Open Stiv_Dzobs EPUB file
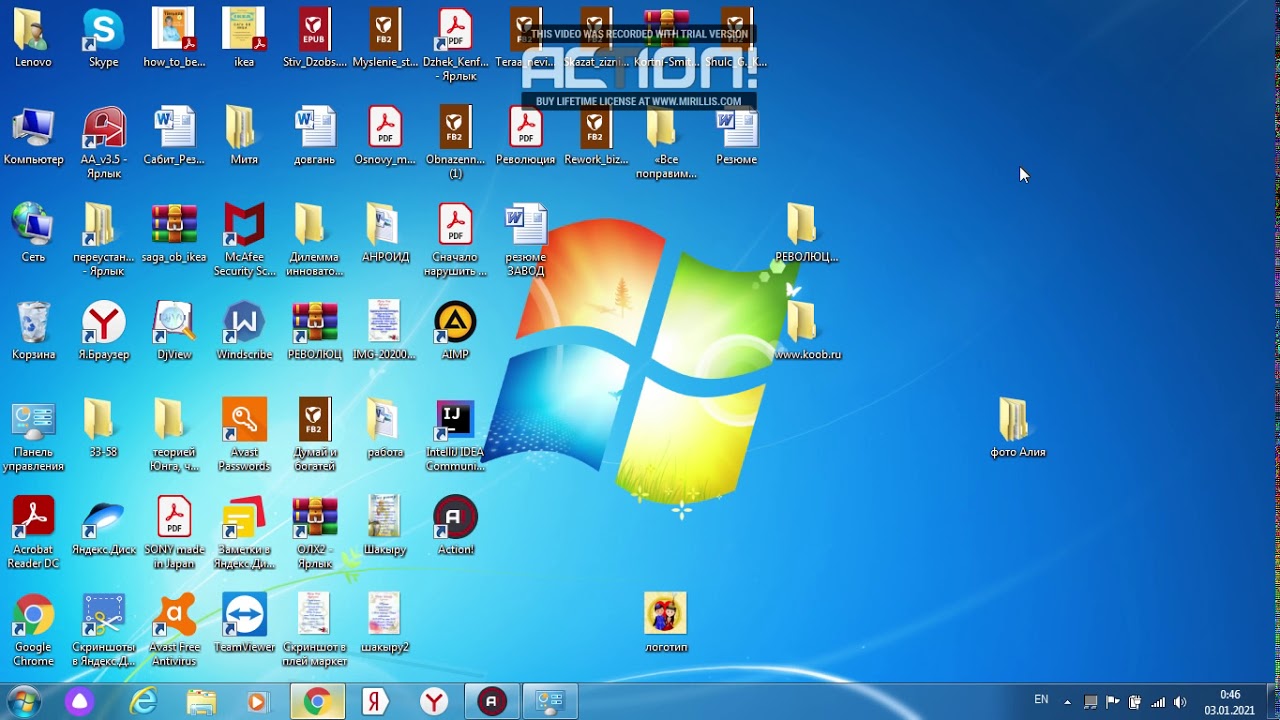 tap(314, 37)
